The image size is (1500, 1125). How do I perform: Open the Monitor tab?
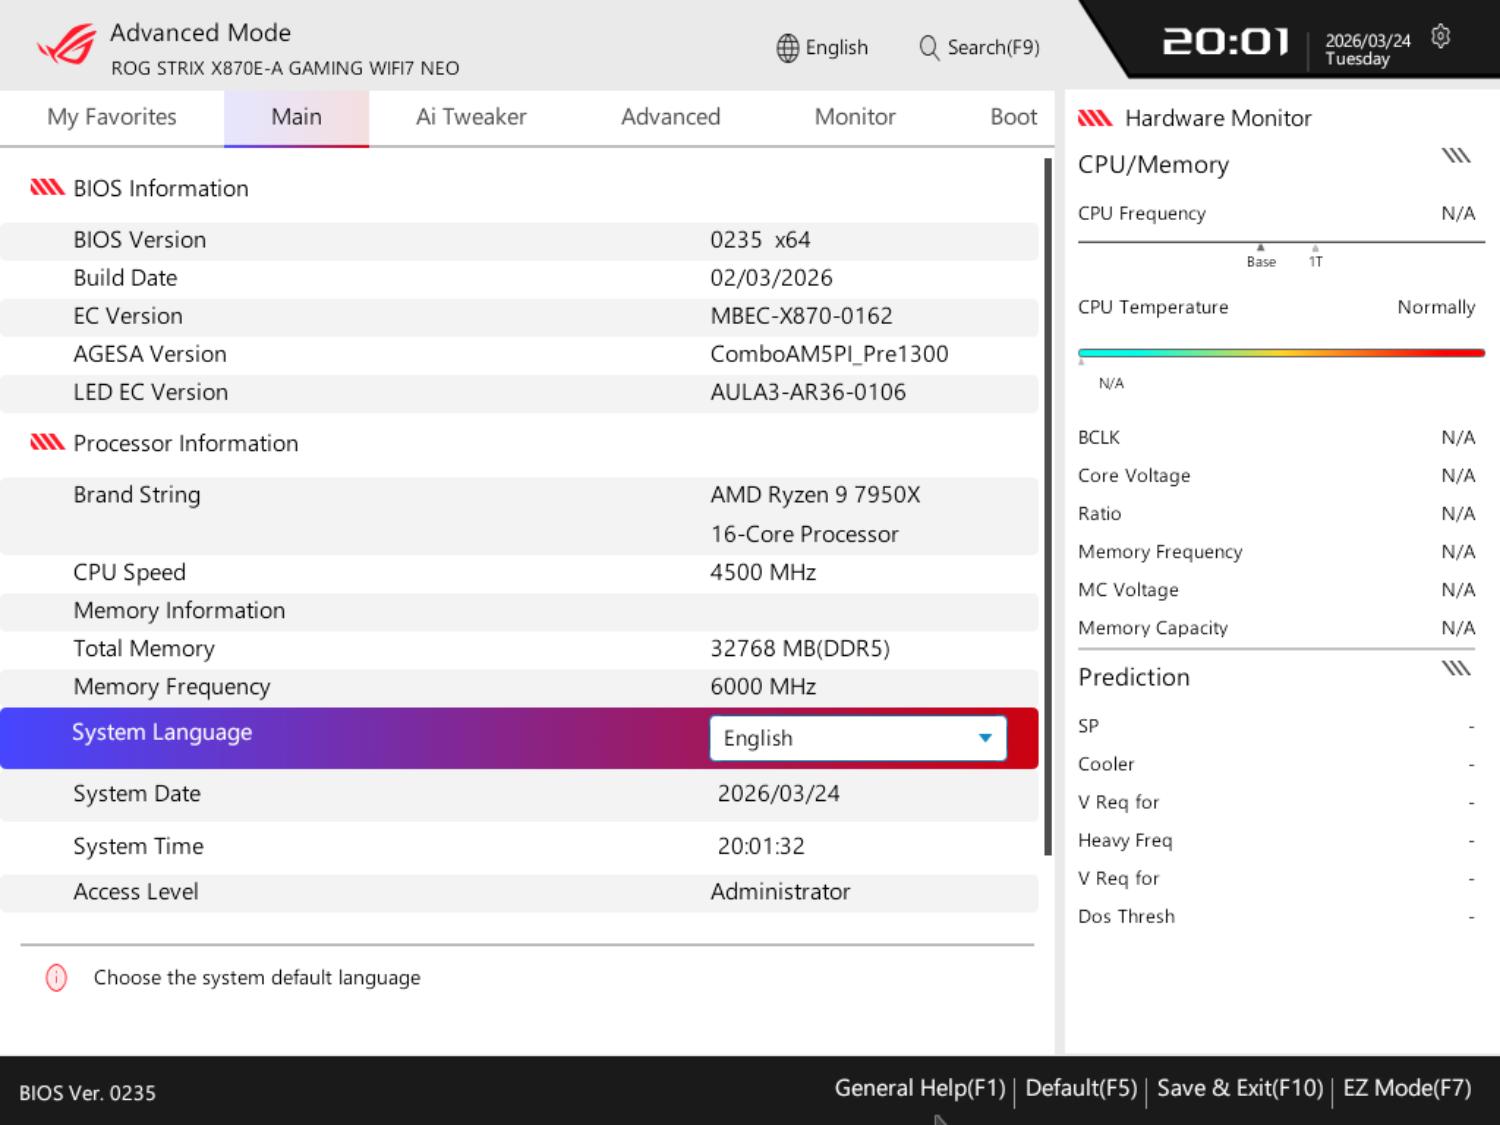(854, 117)
